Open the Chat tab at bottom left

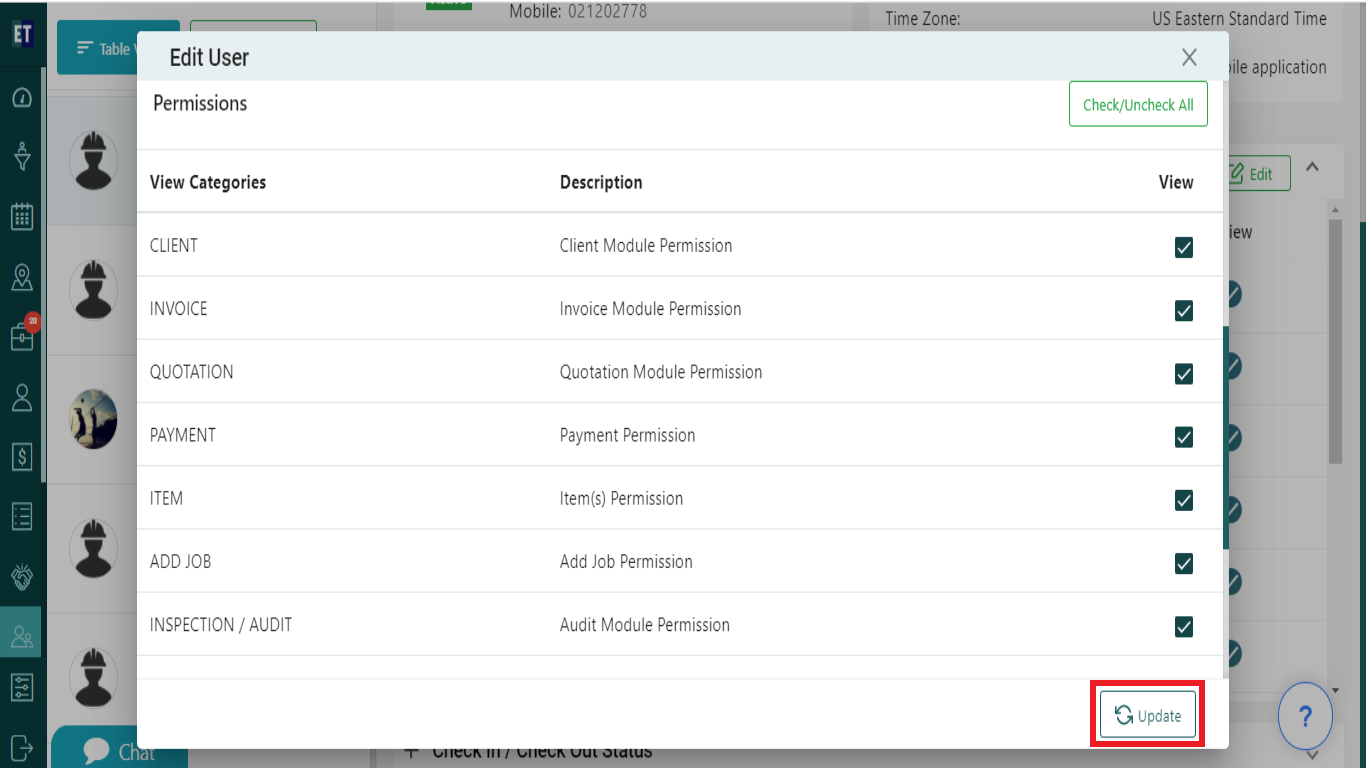(x=120, y=751)
